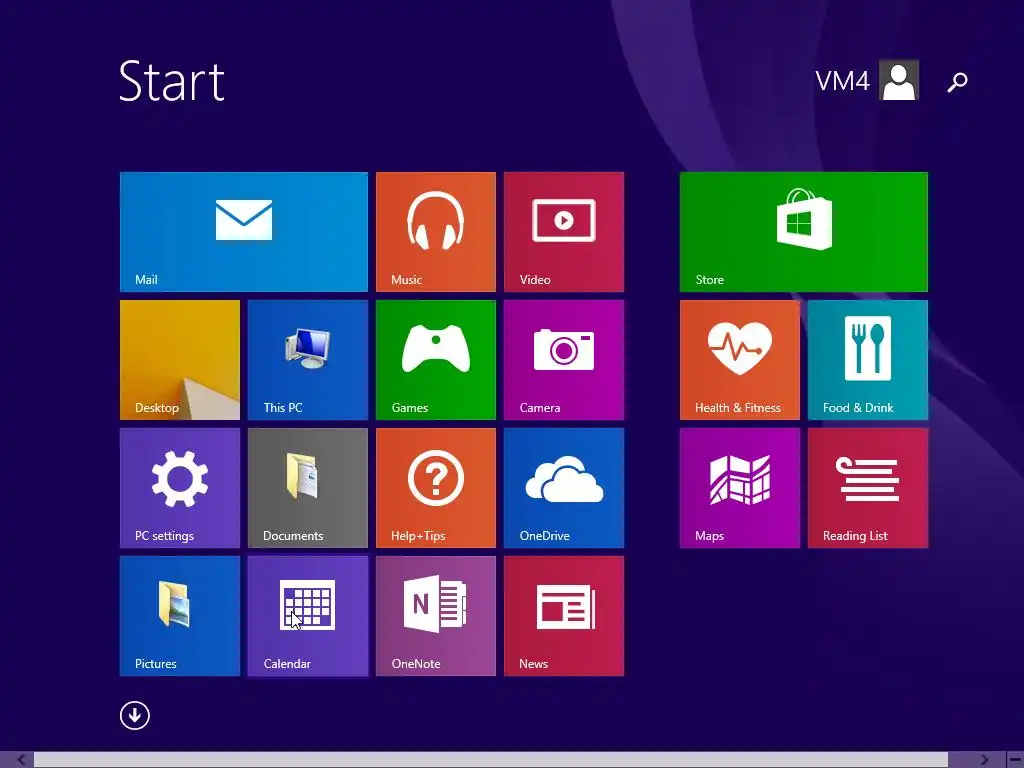Viewport: 1024px width, 768px height.
Task: Click the horizontal scrollbar track
Action: [x=490, y=760]
